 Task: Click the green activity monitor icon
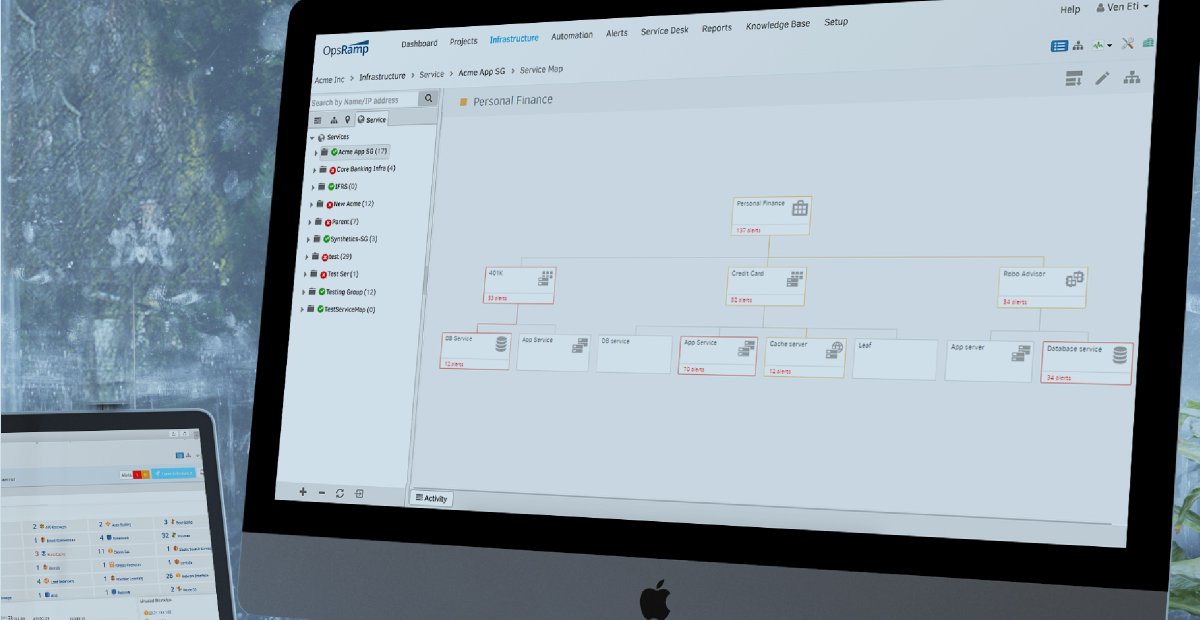[1098, 45]
